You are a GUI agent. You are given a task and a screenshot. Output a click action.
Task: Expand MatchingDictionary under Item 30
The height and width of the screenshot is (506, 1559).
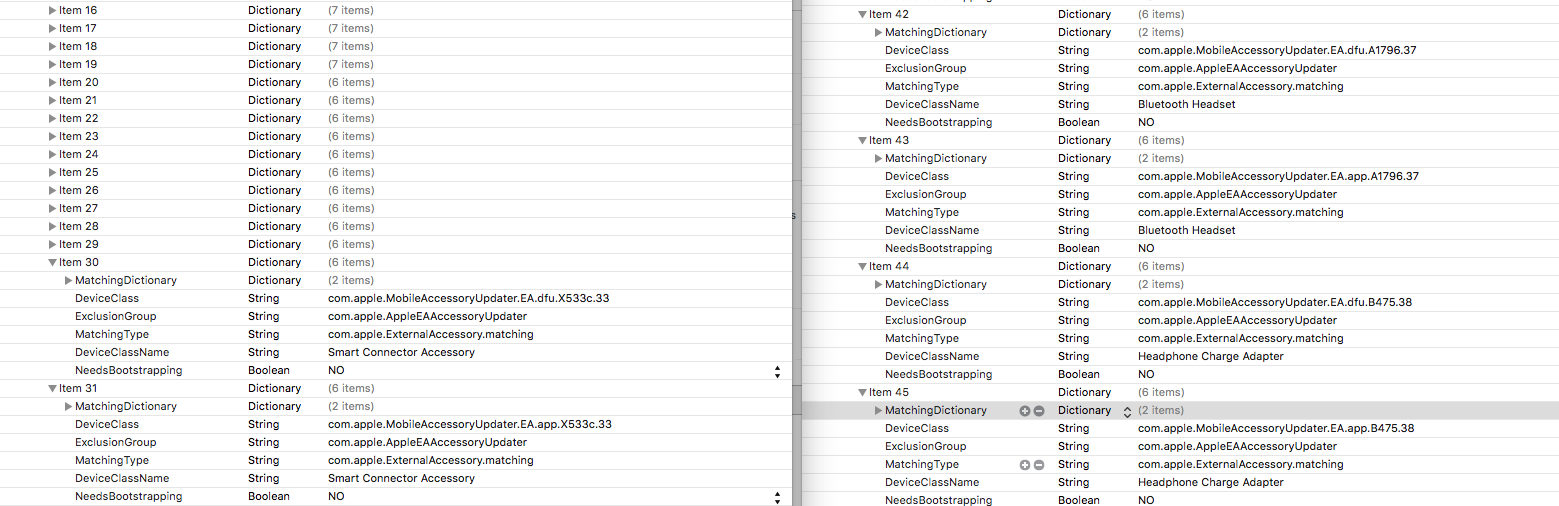click(69, 281)
